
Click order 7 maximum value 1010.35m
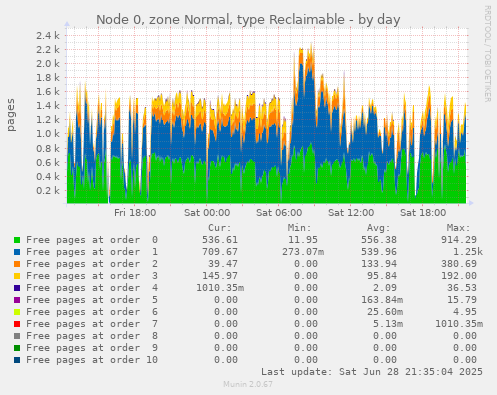[x=459, y=324]
